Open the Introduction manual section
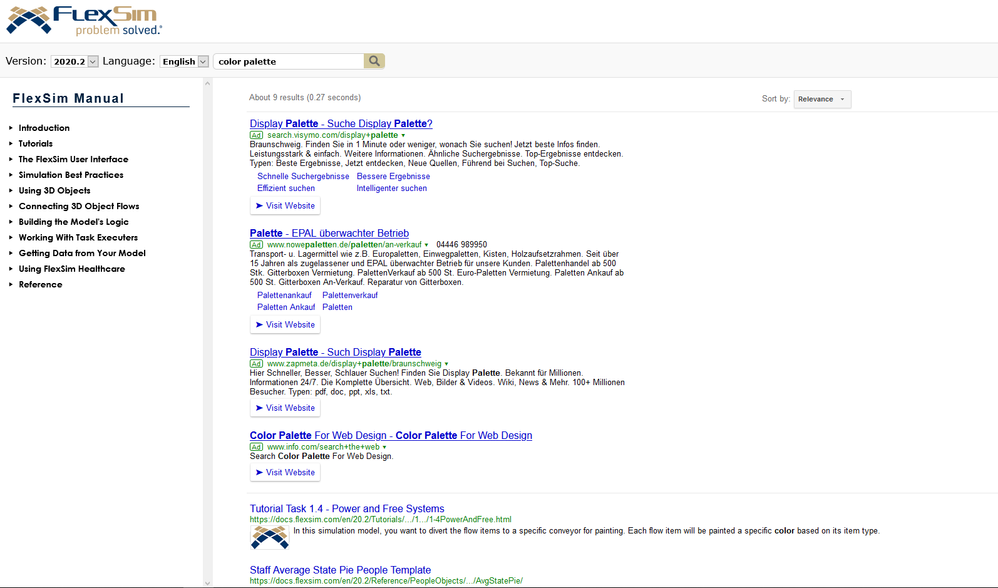This screenshot has height=588, width=998. (x=44, y=128)
